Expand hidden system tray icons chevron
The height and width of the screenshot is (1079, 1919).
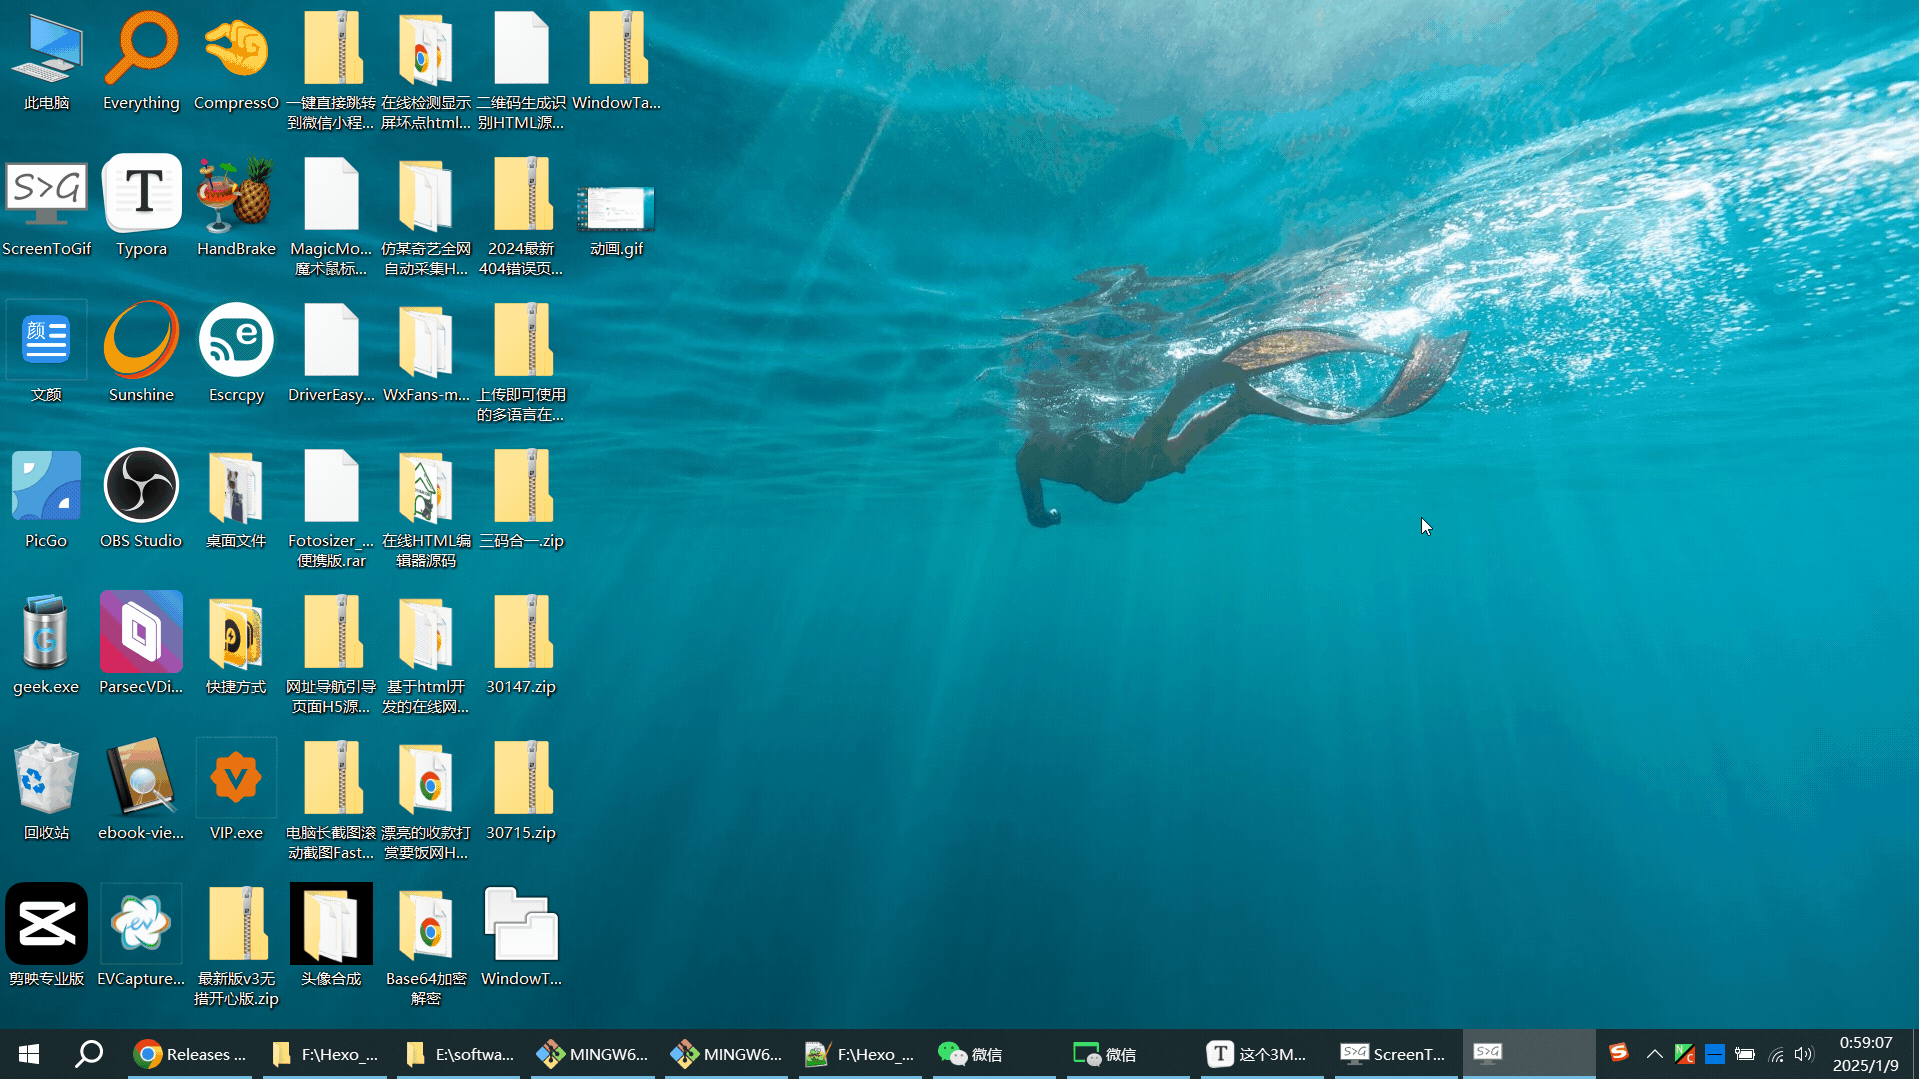tap(1654, 1054)
